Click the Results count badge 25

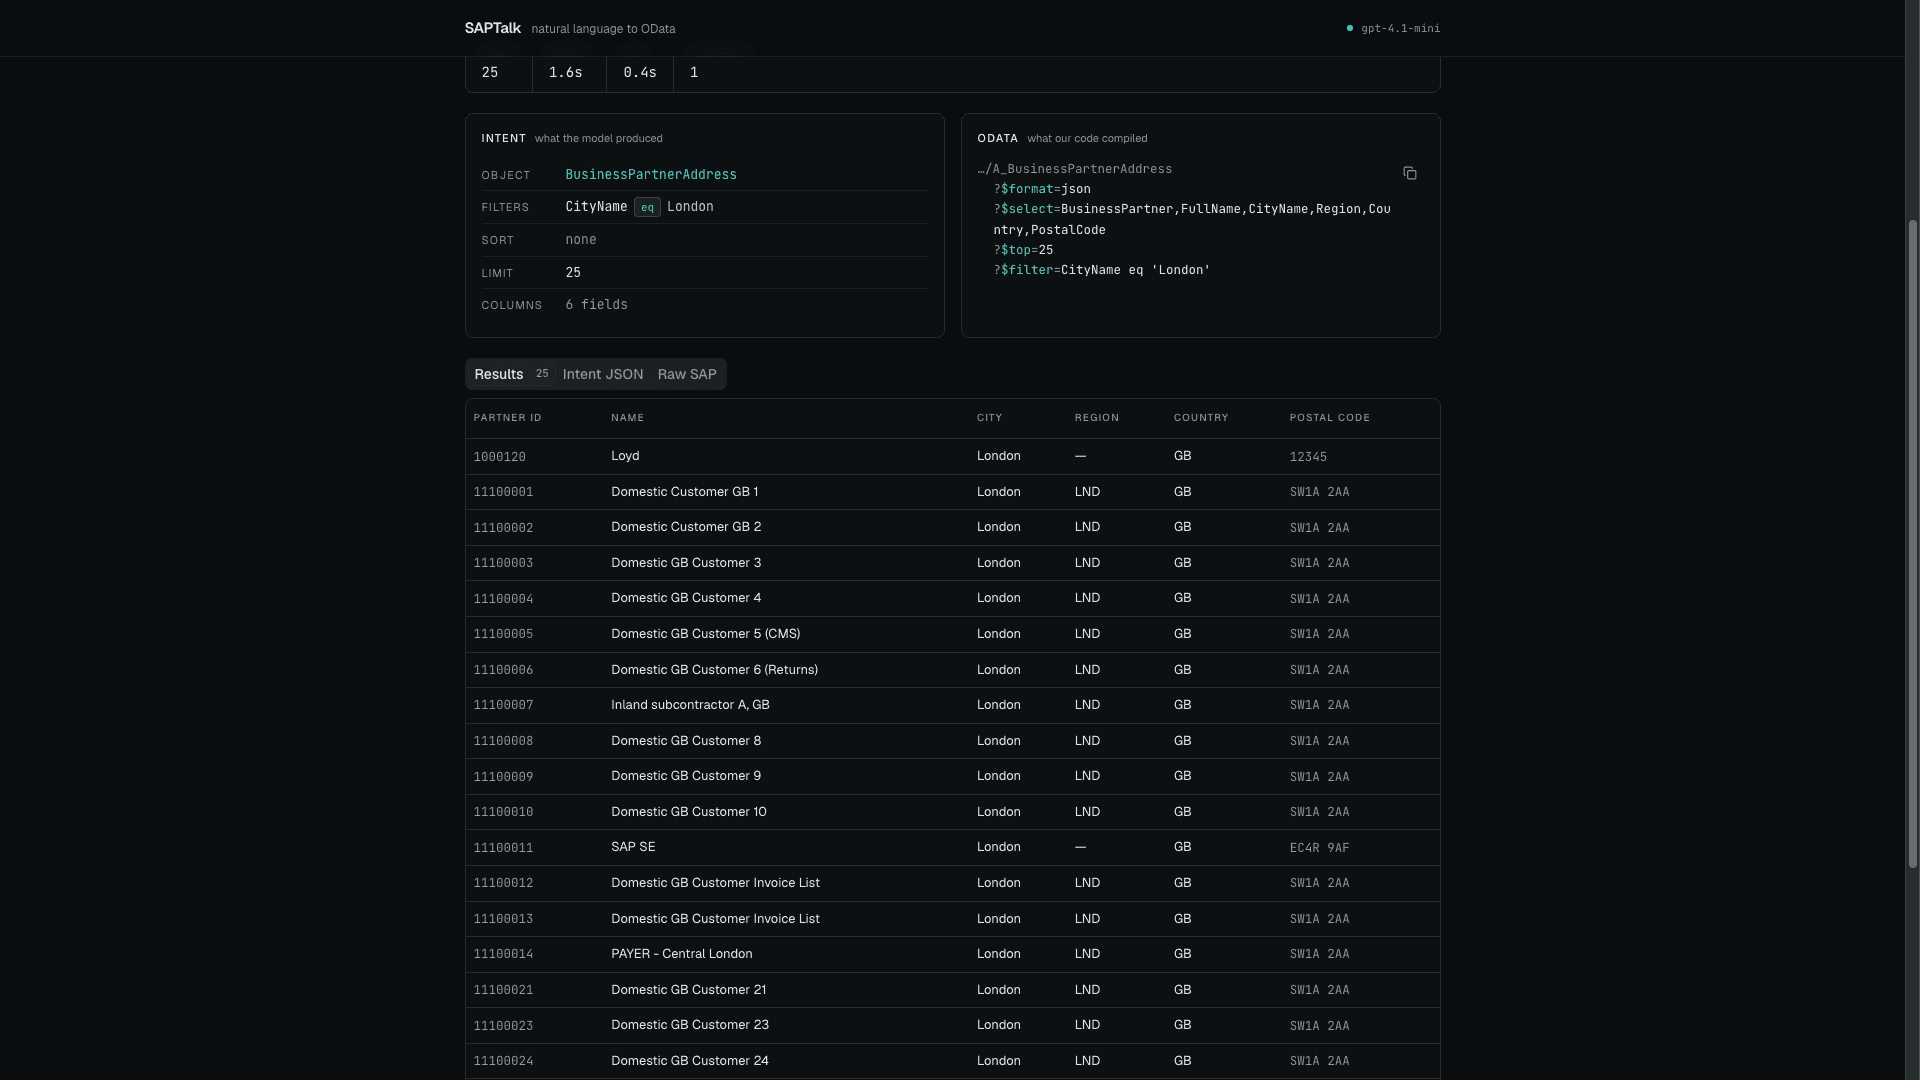click(x=542, y=374)
